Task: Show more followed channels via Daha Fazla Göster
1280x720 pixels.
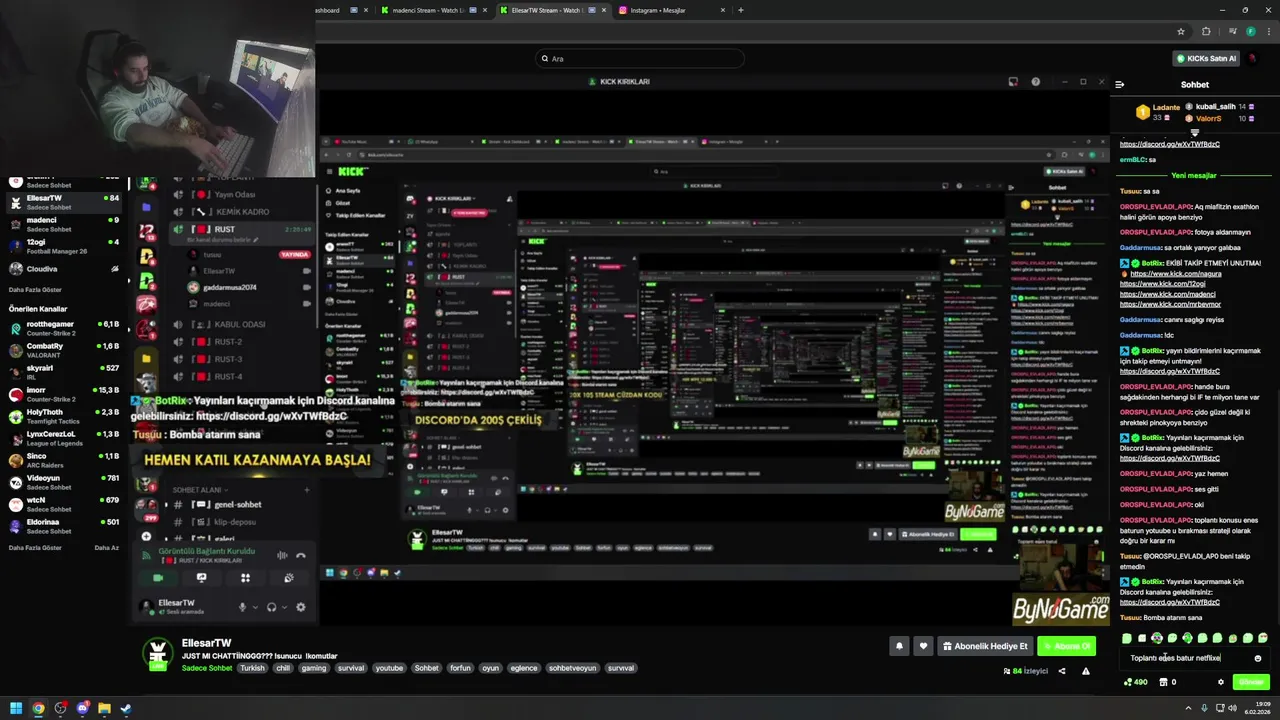Action: (x=35, y=289)
